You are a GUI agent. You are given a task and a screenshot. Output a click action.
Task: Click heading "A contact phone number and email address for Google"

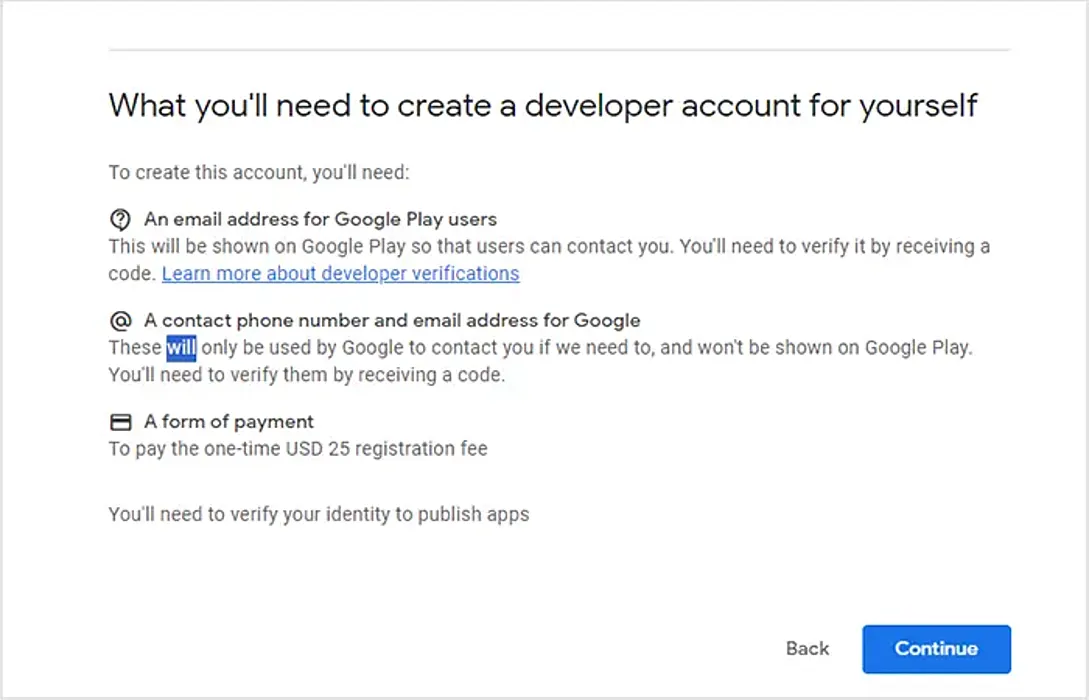[392, 321]
